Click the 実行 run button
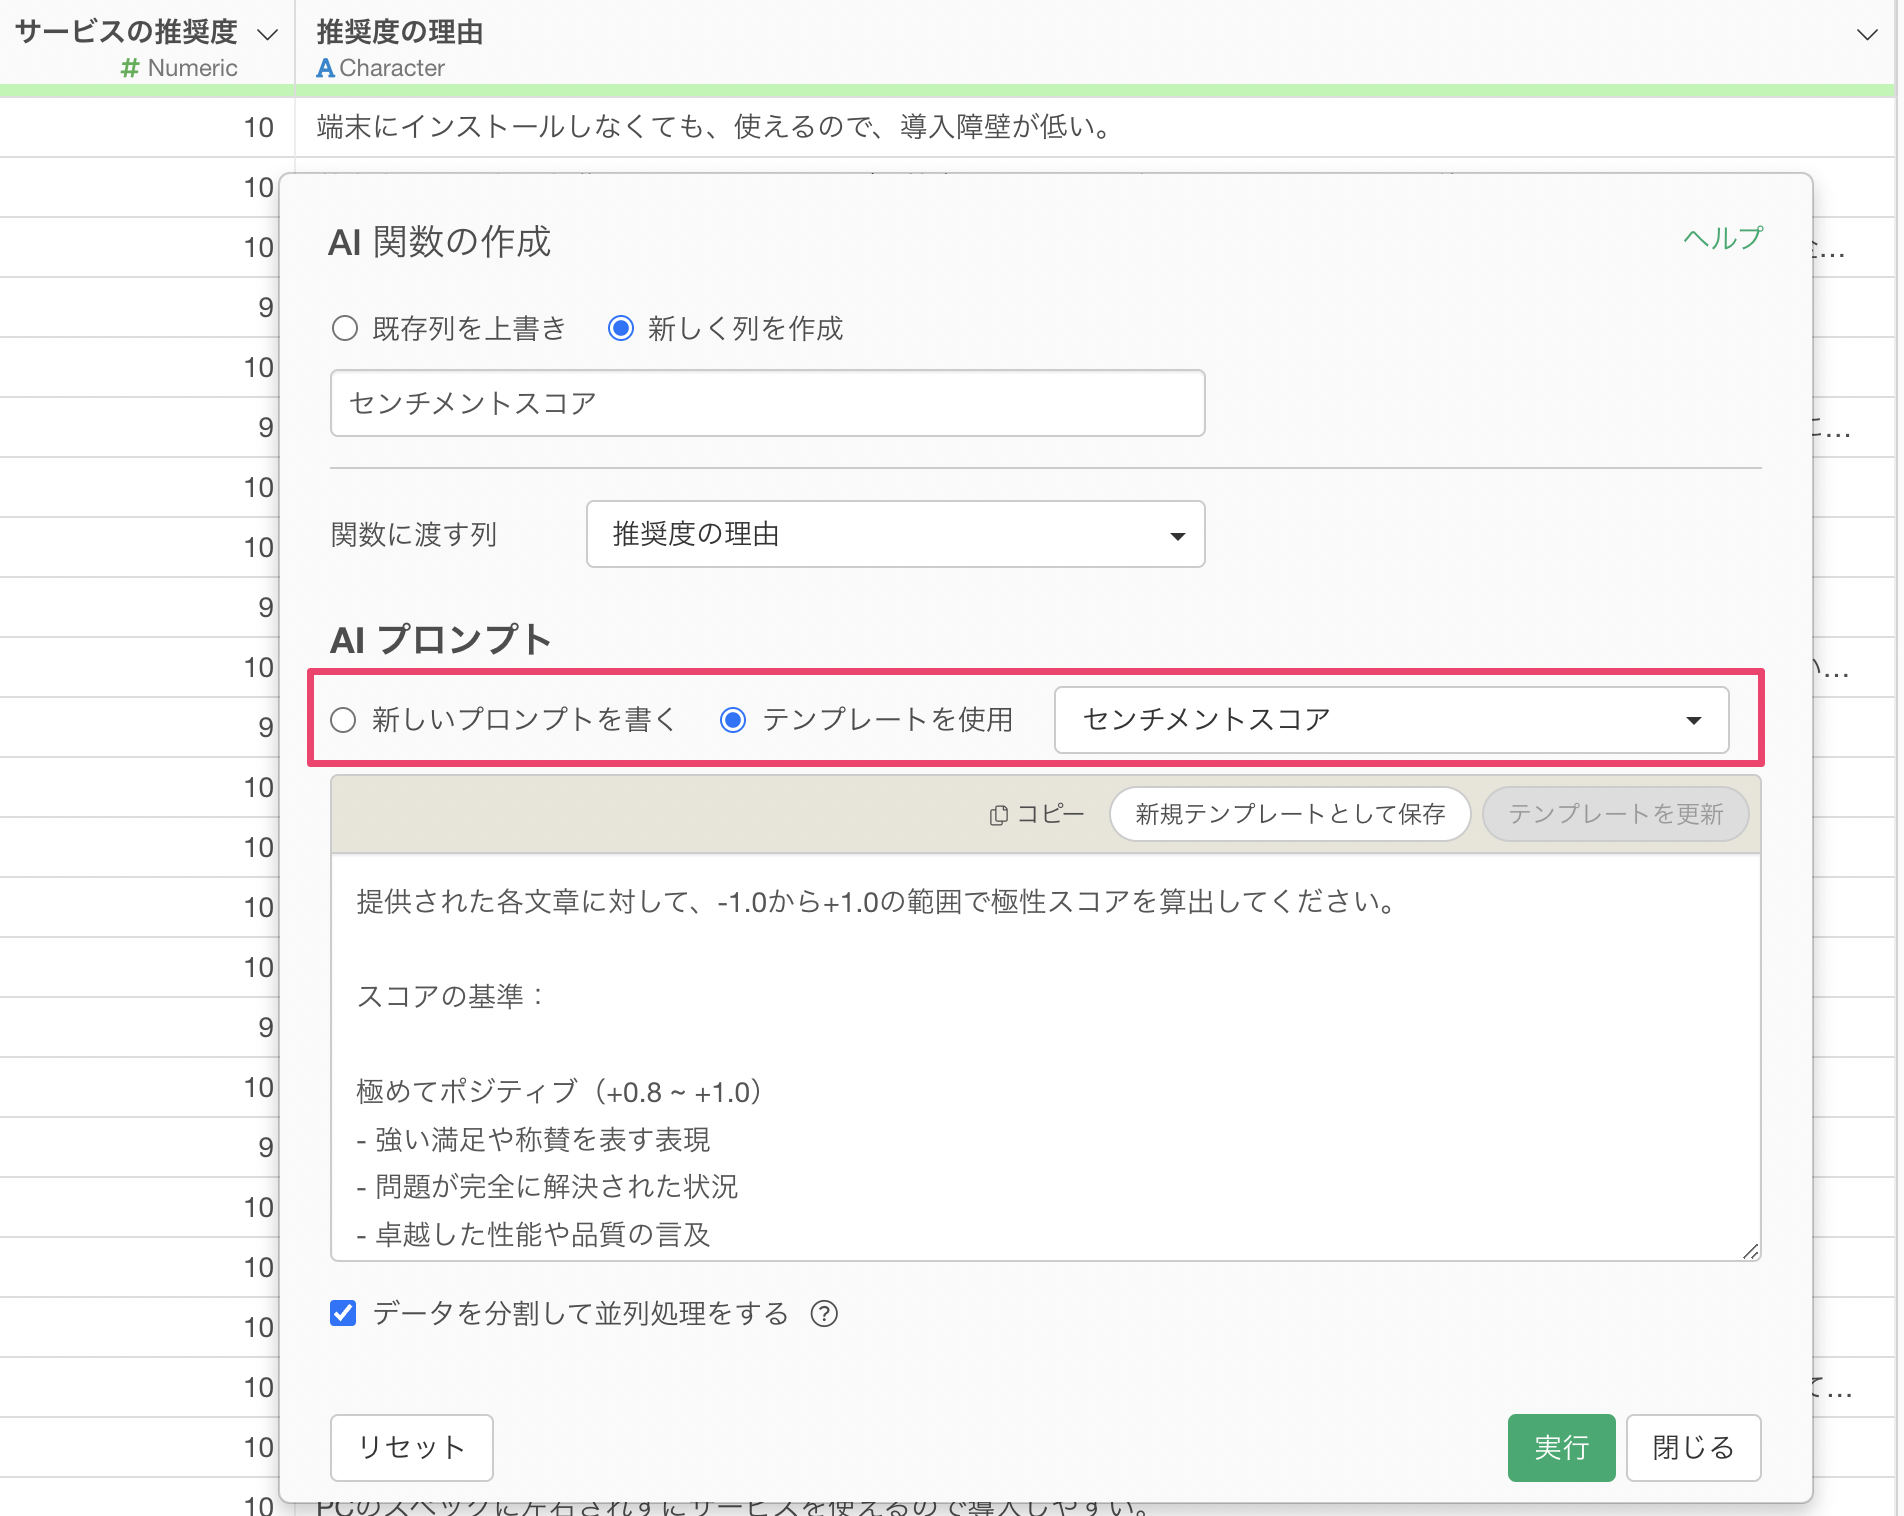 tap(1560, 1447)
